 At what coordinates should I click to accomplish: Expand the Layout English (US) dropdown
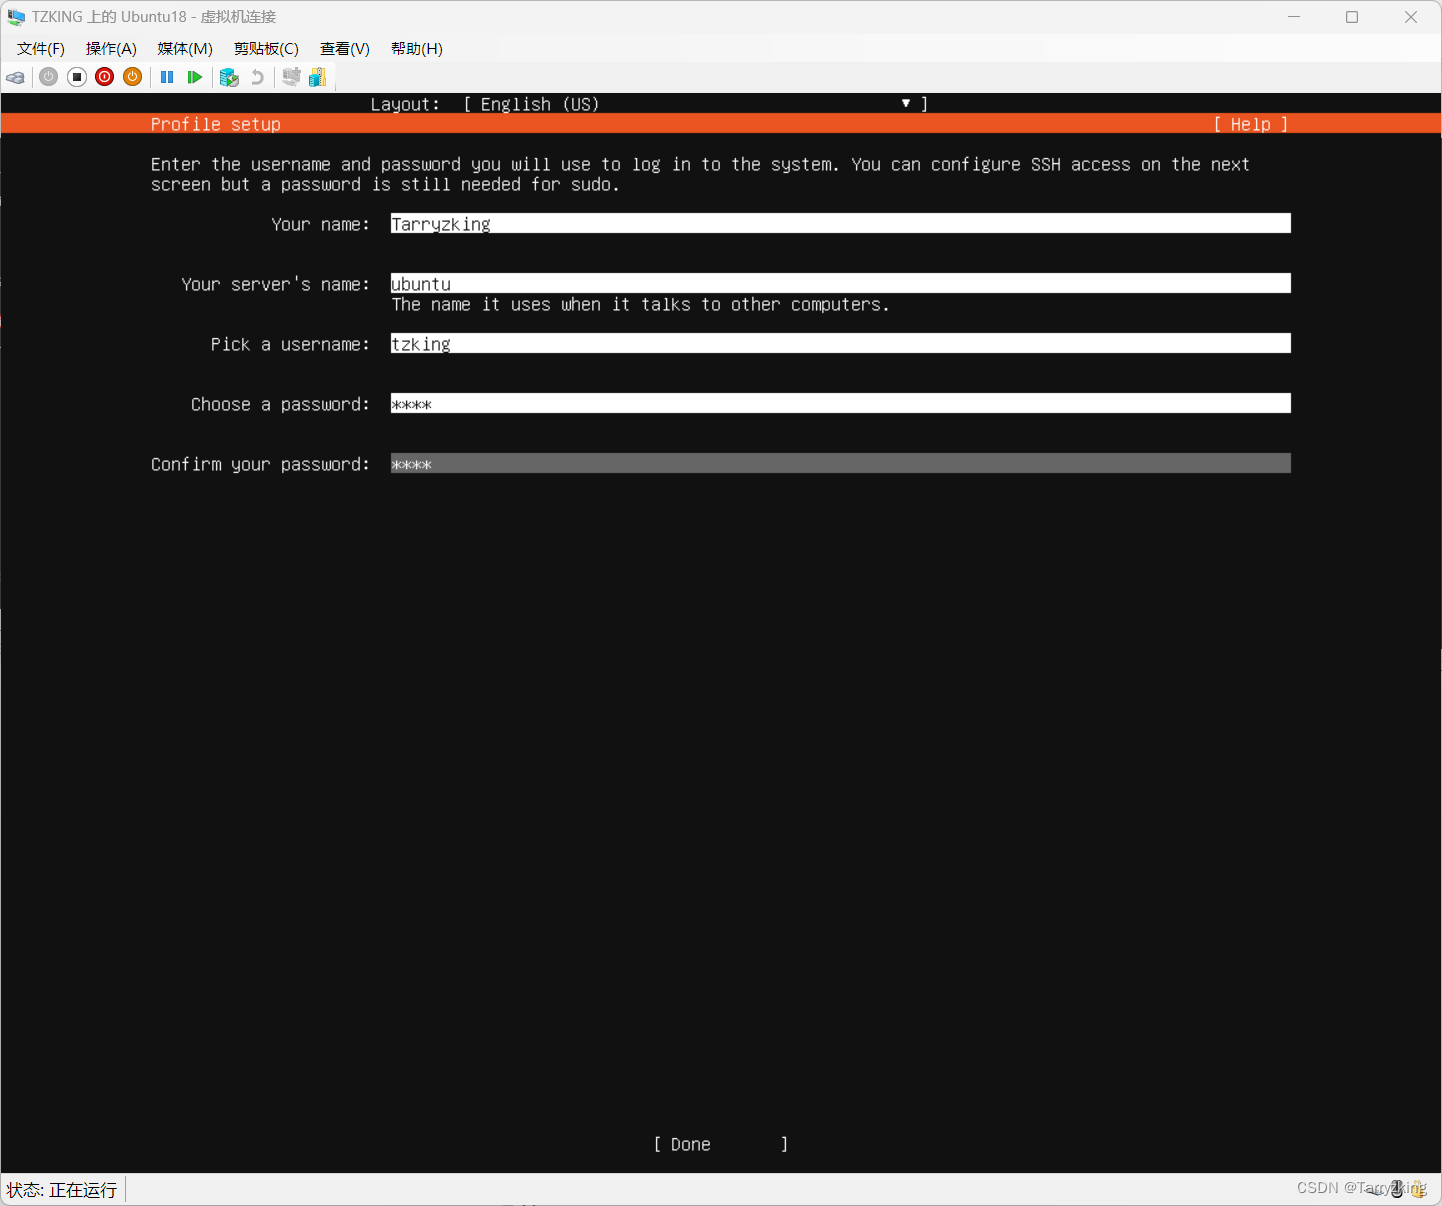[x=696, y=104]
